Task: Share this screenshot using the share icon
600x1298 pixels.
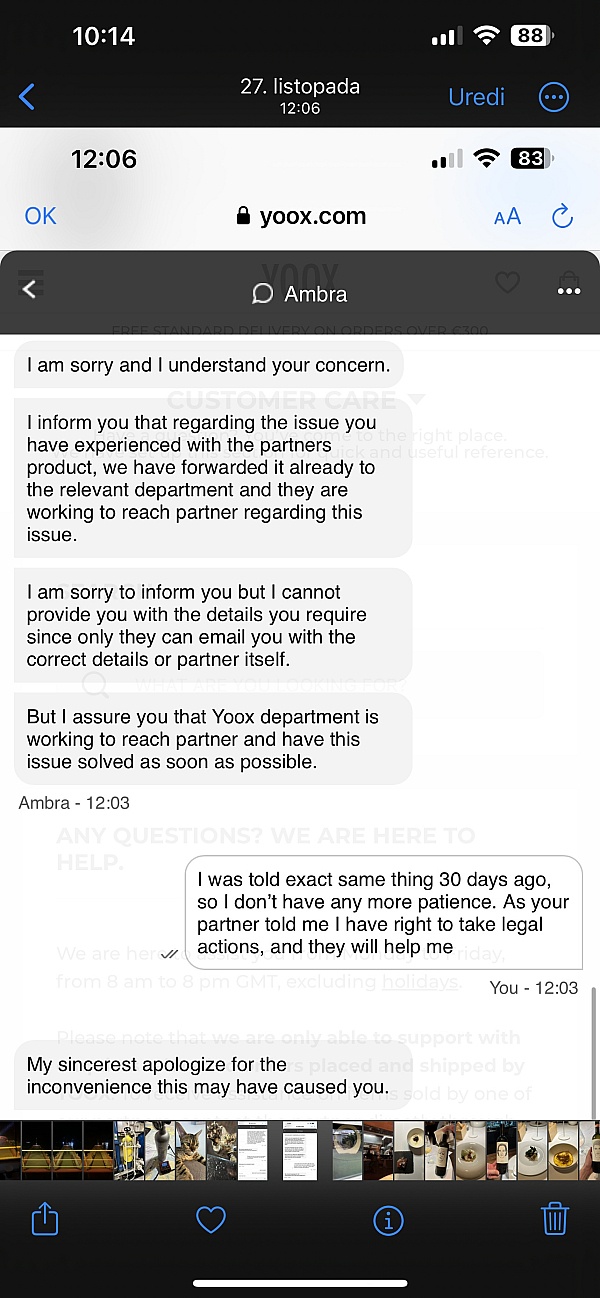Action: click(44, 1219)
